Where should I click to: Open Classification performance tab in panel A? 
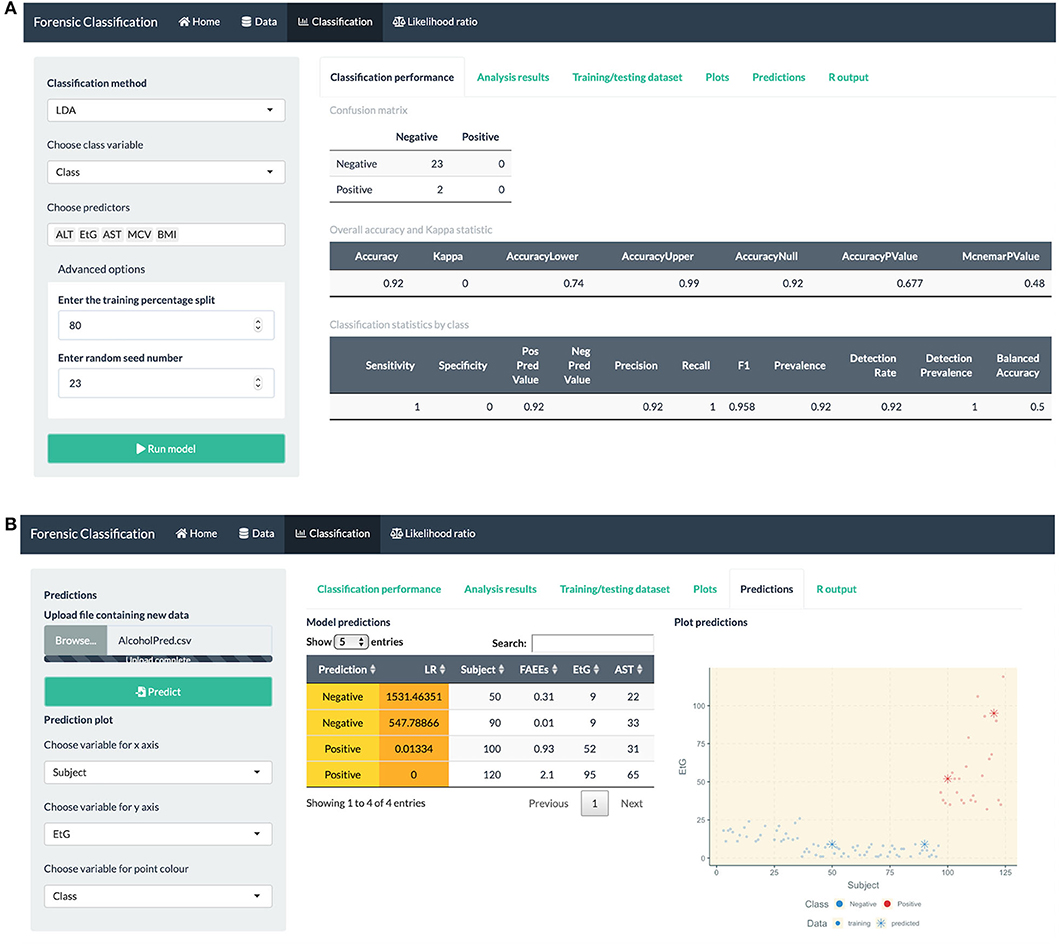click(x=392, y=77)
